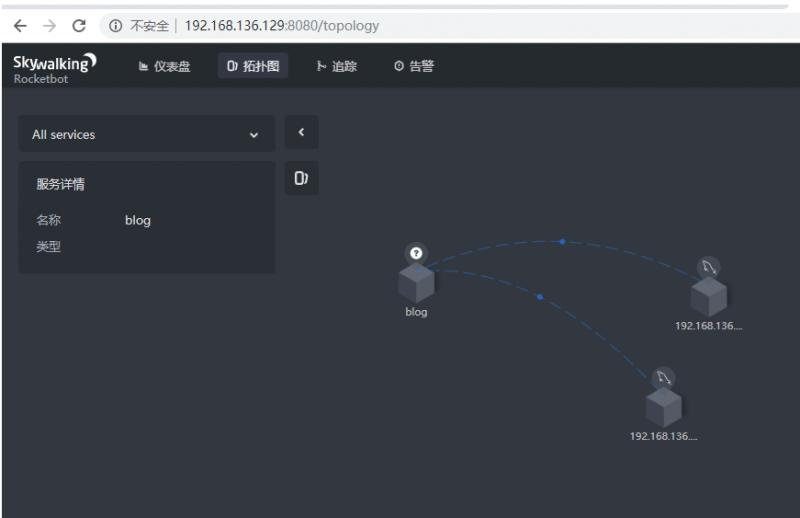800x518 pixels.
Task: Click blue dot on upper dashed link
Action: click(562, 241)
